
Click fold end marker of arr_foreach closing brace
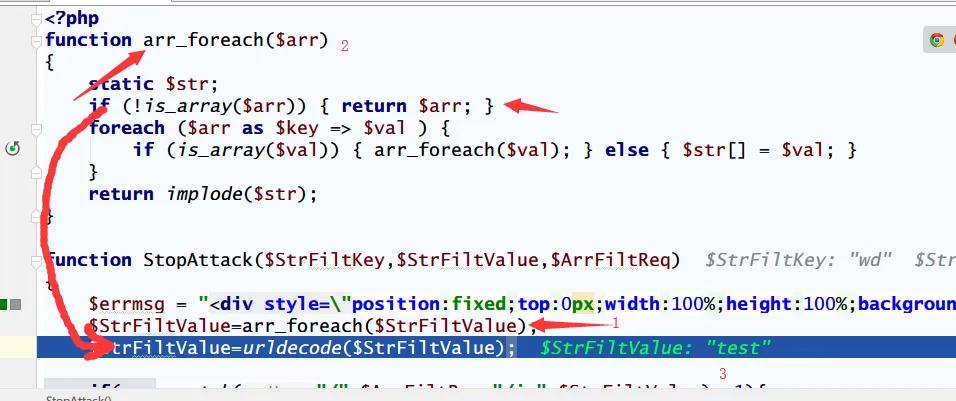click(x=37, y=215)
